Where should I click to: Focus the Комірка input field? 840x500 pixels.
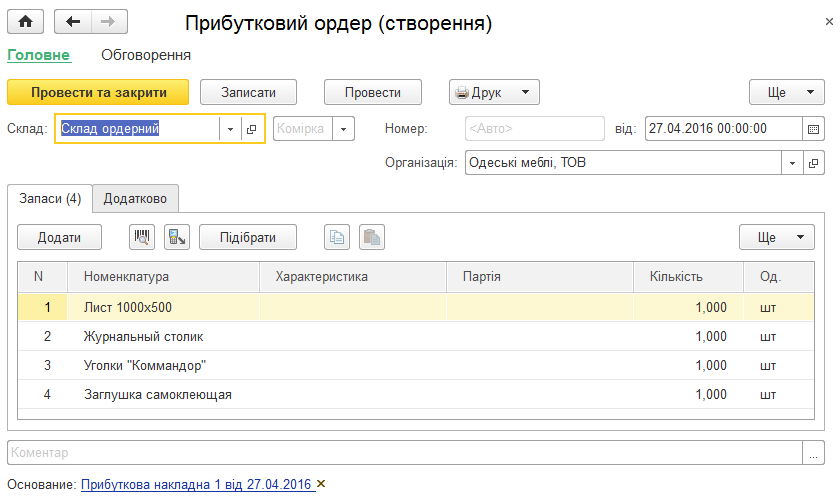tap(303, 129)
